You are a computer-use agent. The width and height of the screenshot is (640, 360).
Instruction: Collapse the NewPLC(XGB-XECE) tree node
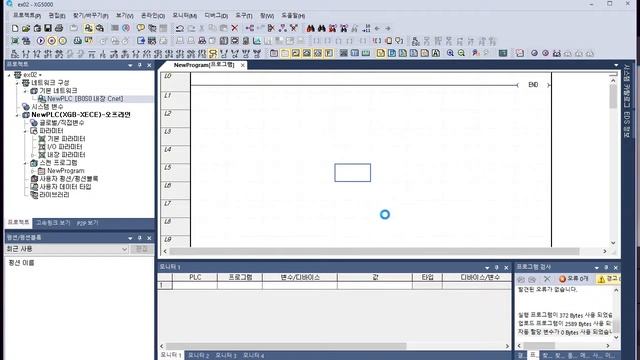(18, 115)
